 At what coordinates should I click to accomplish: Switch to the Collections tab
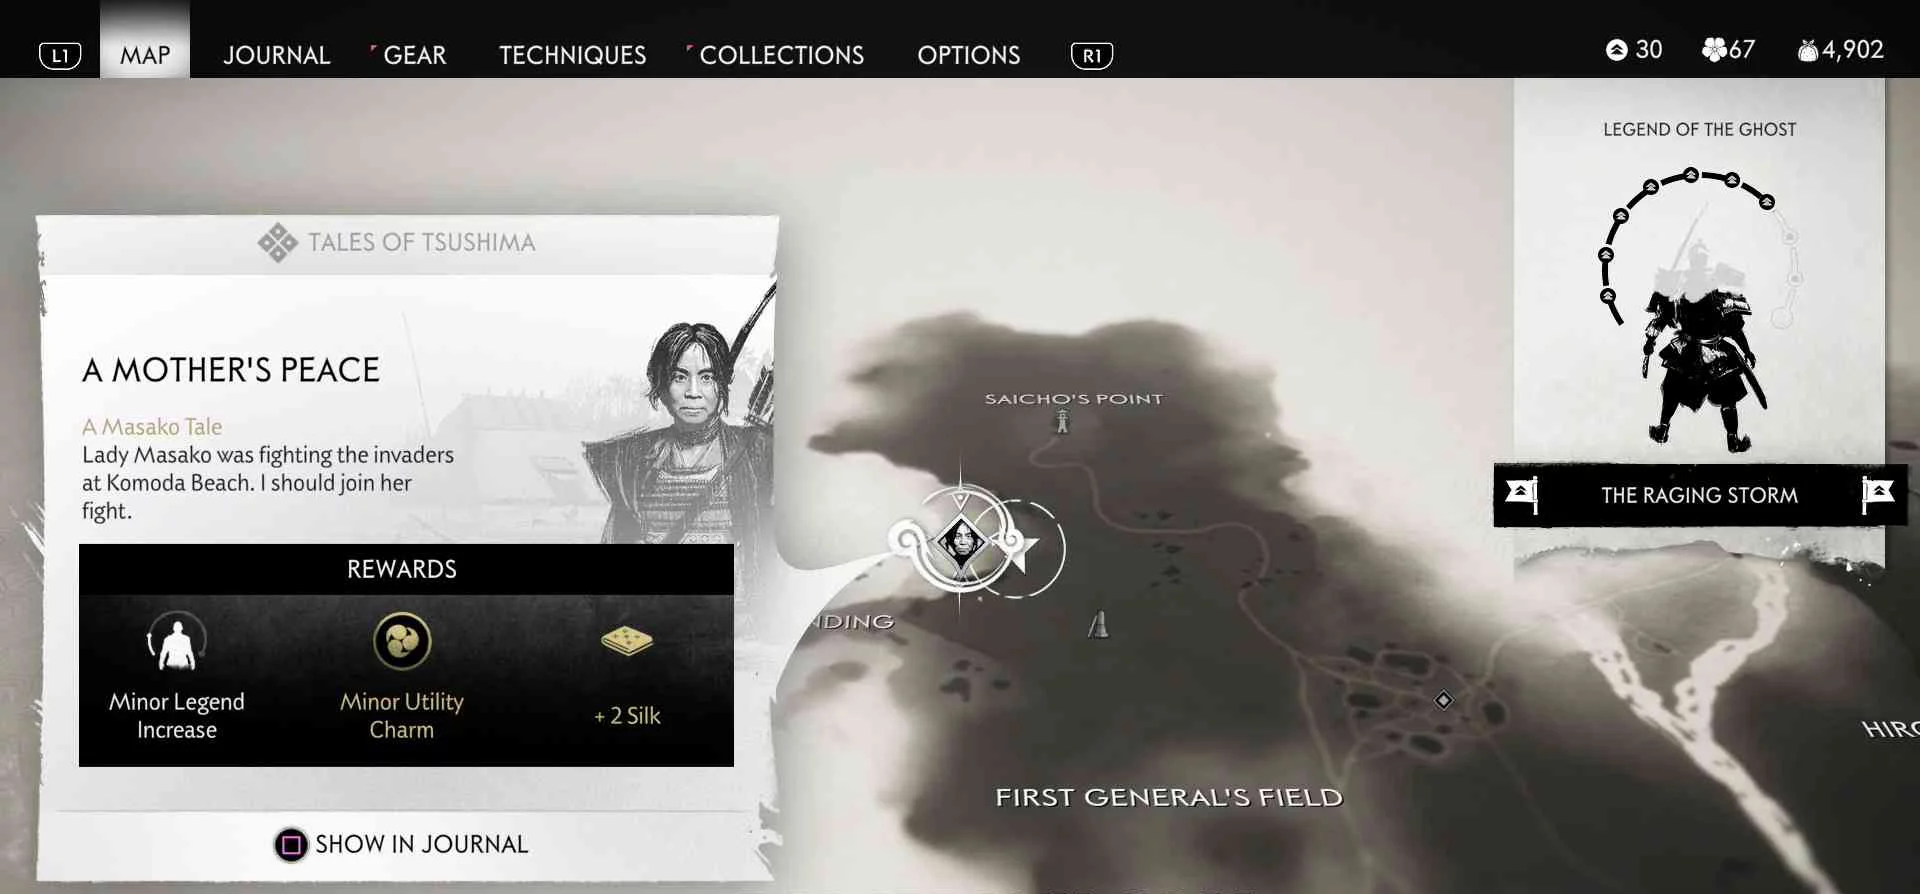781,55
